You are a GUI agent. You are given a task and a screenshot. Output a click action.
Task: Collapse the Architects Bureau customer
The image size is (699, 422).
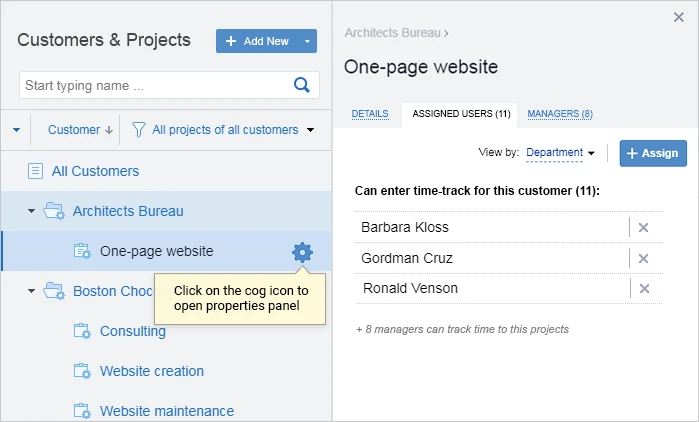point(31,211)
